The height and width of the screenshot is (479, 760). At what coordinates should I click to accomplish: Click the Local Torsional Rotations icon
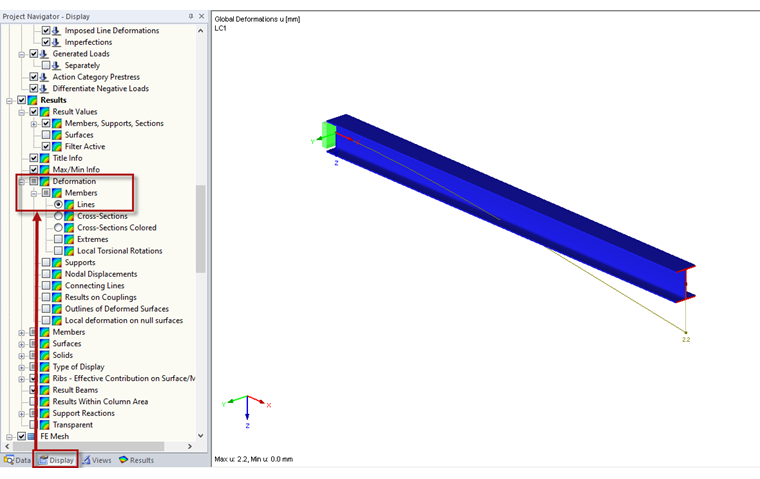click(69, 251)
